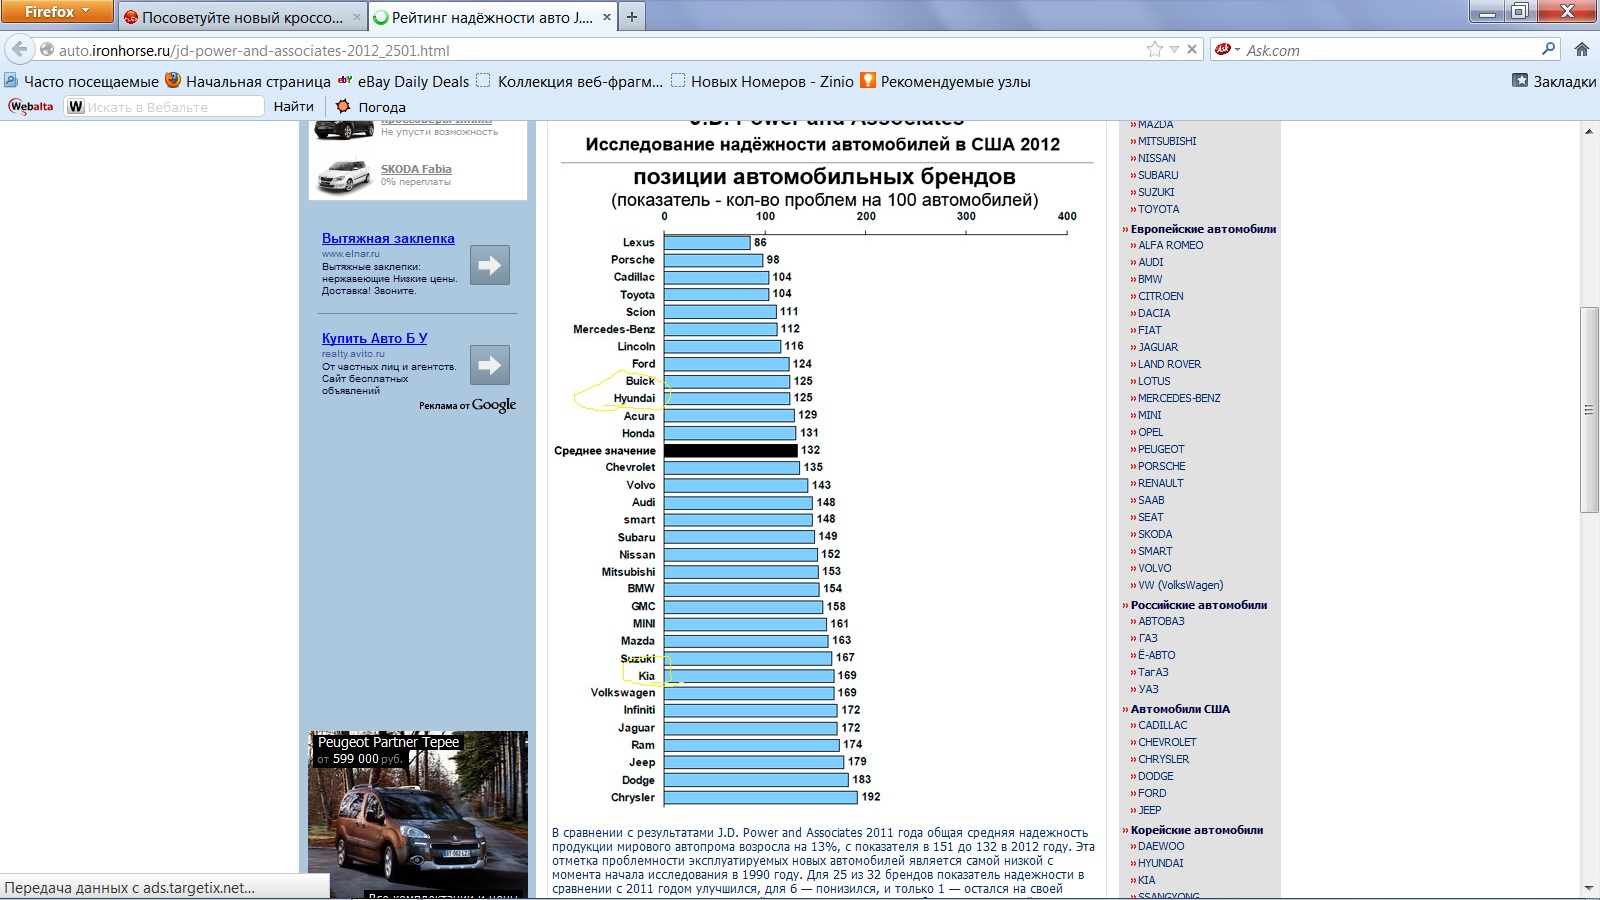The image size is (1600, 900).
Task: Open the 'eBay Daily Deals' bookmark
Action: [403, 81]
